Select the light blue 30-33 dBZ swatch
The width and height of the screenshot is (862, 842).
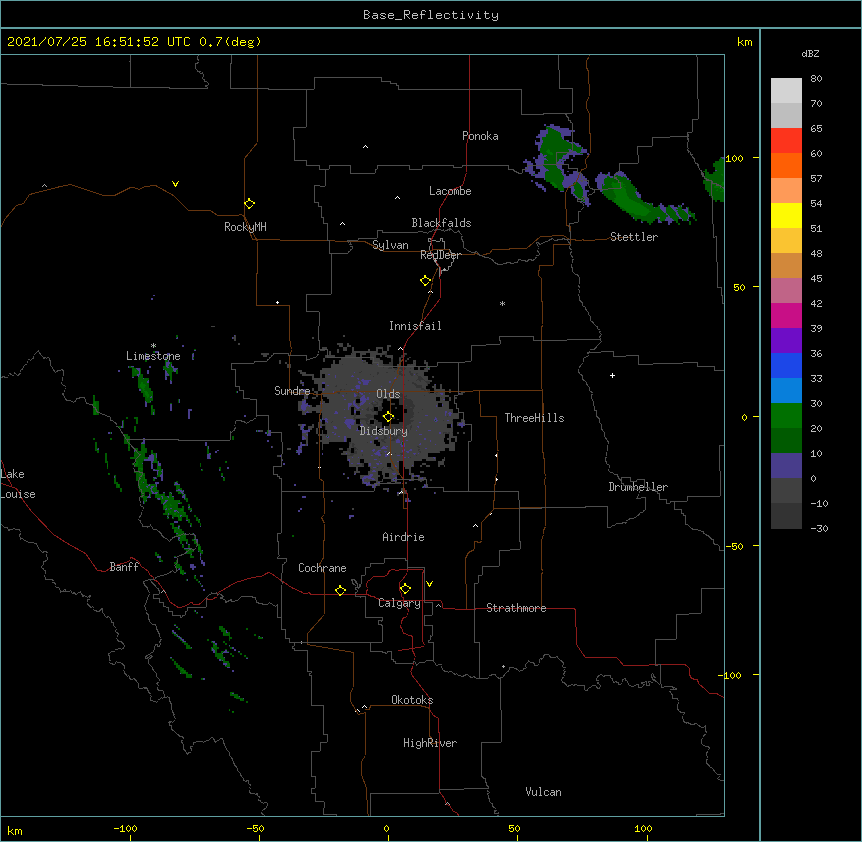coord(786,391)
